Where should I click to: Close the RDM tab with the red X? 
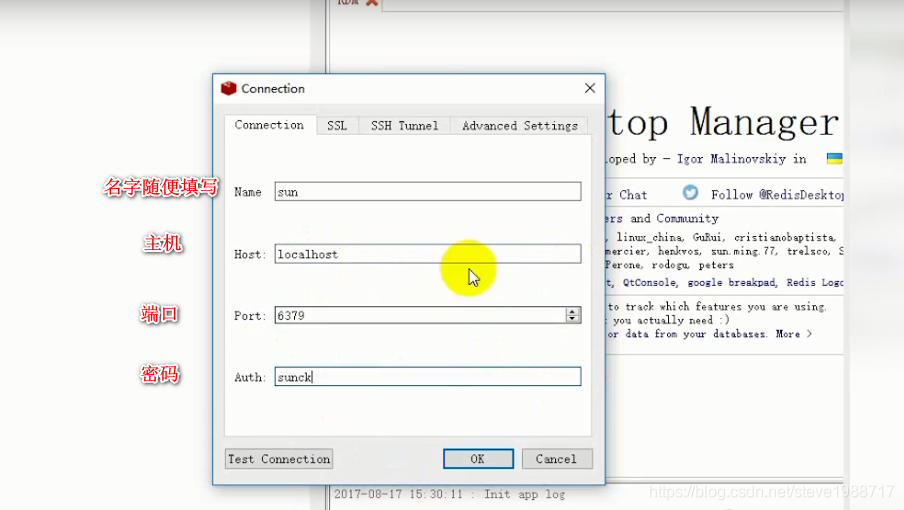pyautogui.click(x=372, y=2)
